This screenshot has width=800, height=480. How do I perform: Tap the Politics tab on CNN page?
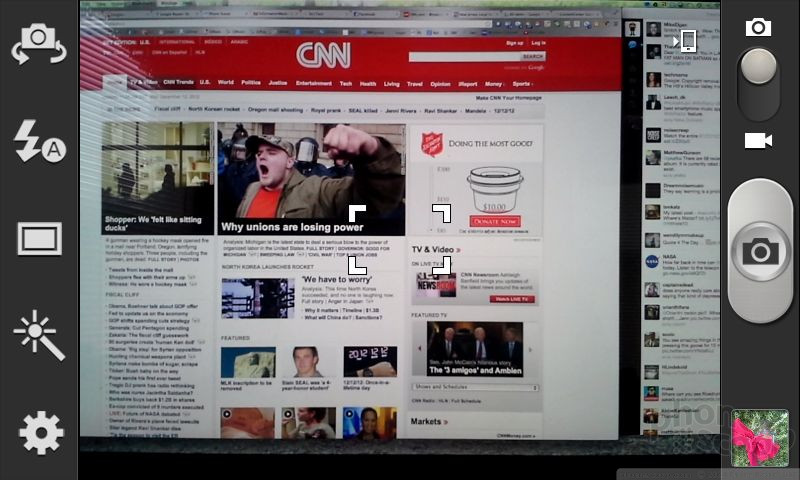point(251,82)
